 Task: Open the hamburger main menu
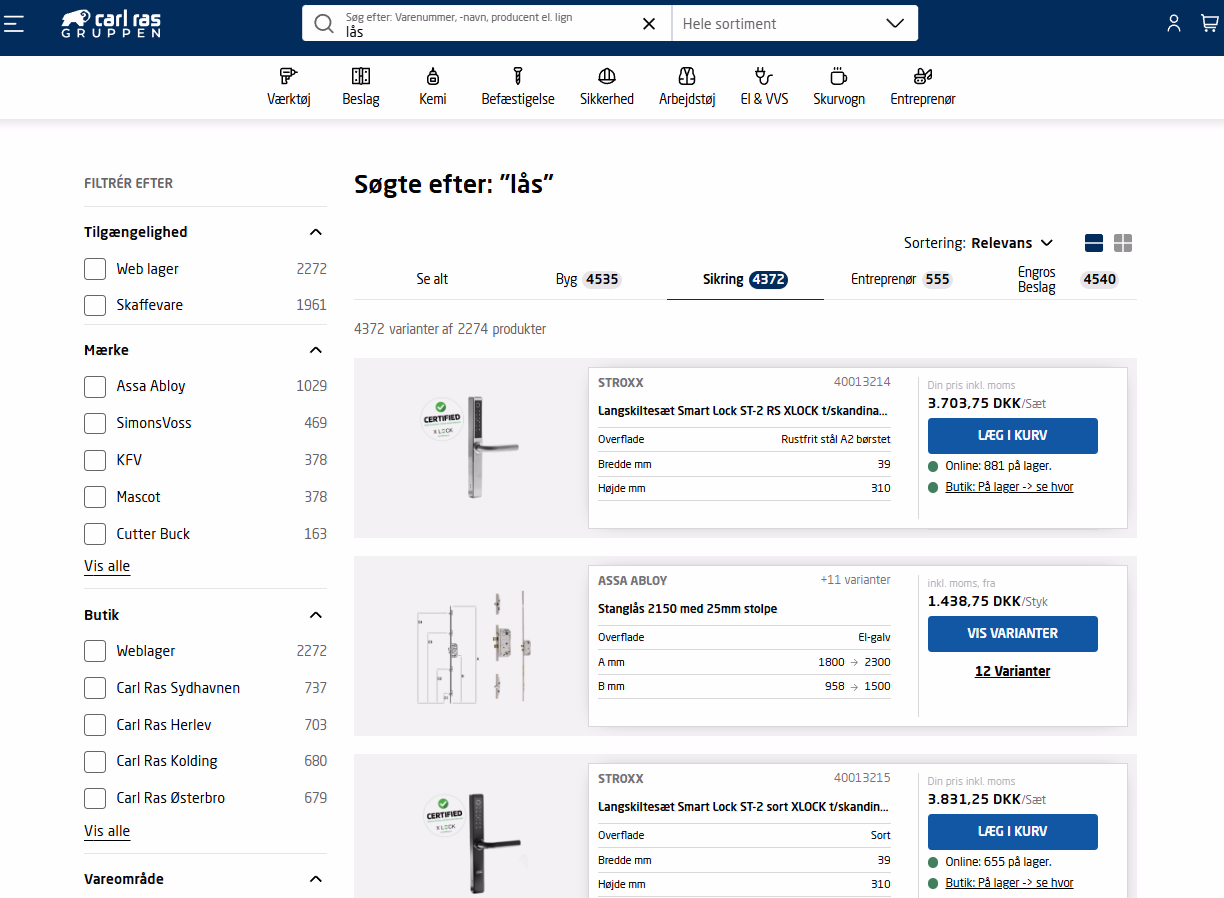pos(13,23)
